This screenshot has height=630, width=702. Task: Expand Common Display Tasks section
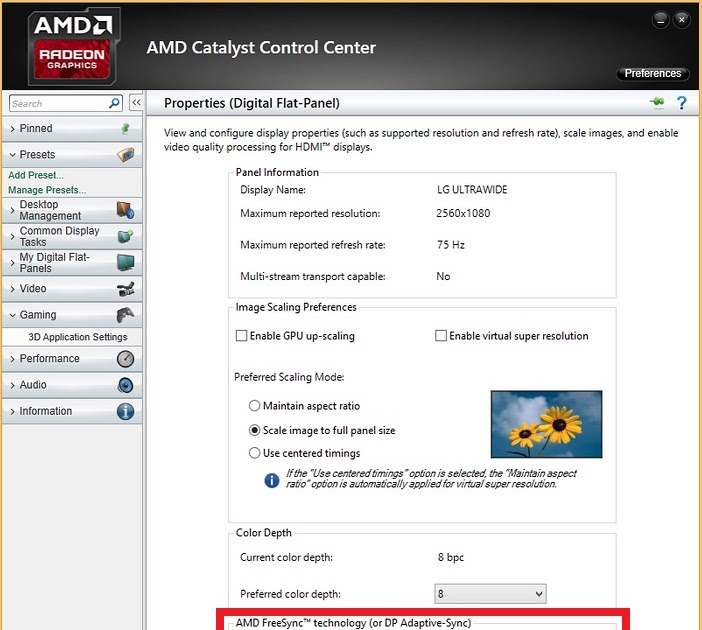pos(13,236)
